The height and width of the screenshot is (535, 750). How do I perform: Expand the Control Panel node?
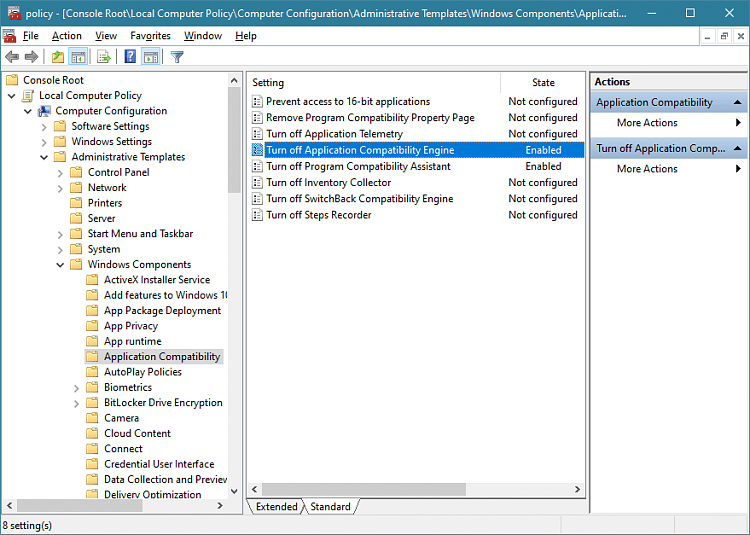[x=60, y=173]
